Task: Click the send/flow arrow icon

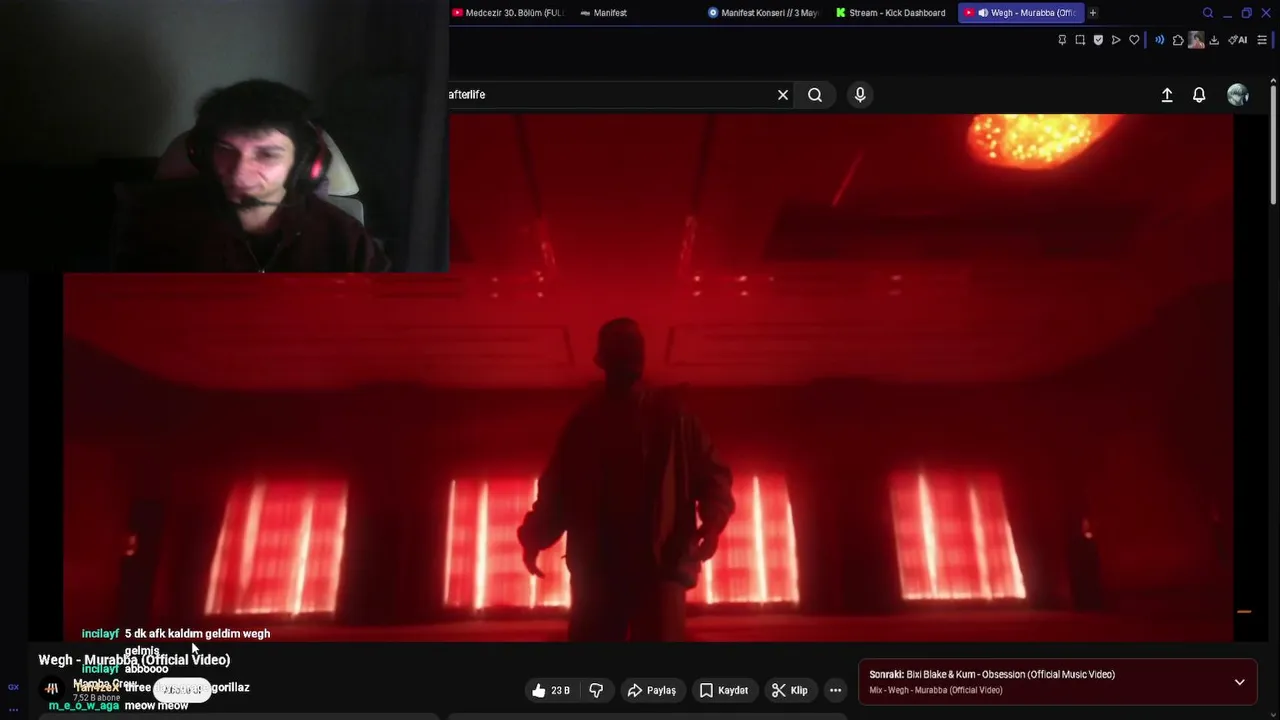Action: pos(1116,40)
